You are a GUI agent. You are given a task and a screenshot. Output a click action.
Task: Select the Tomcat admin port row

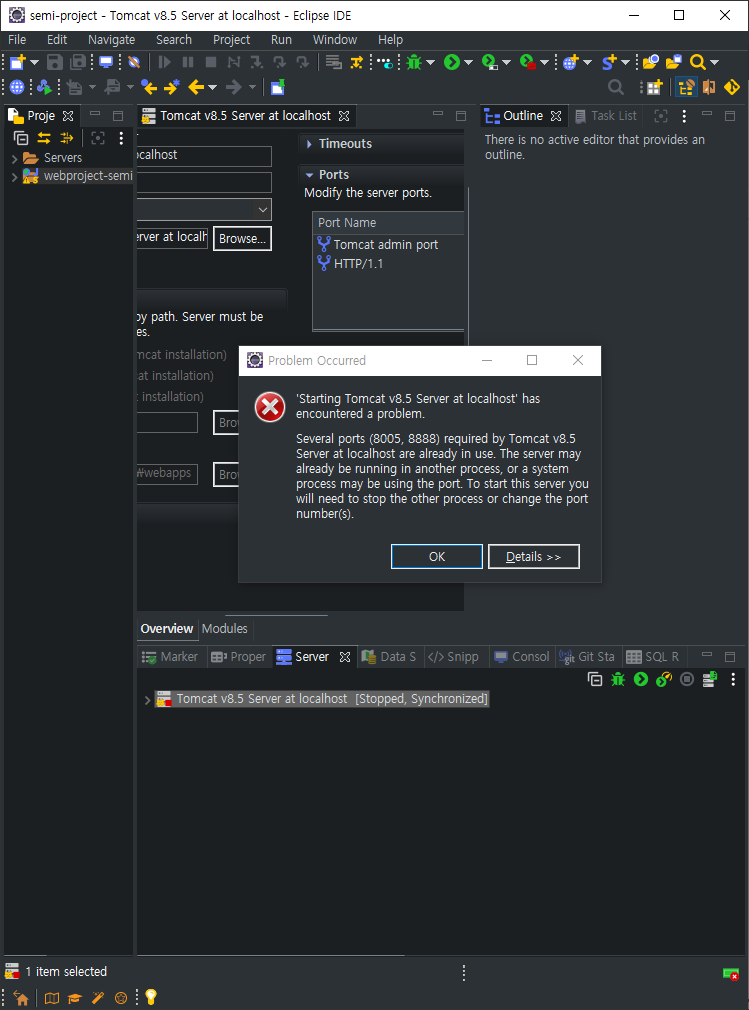point(388,245)
